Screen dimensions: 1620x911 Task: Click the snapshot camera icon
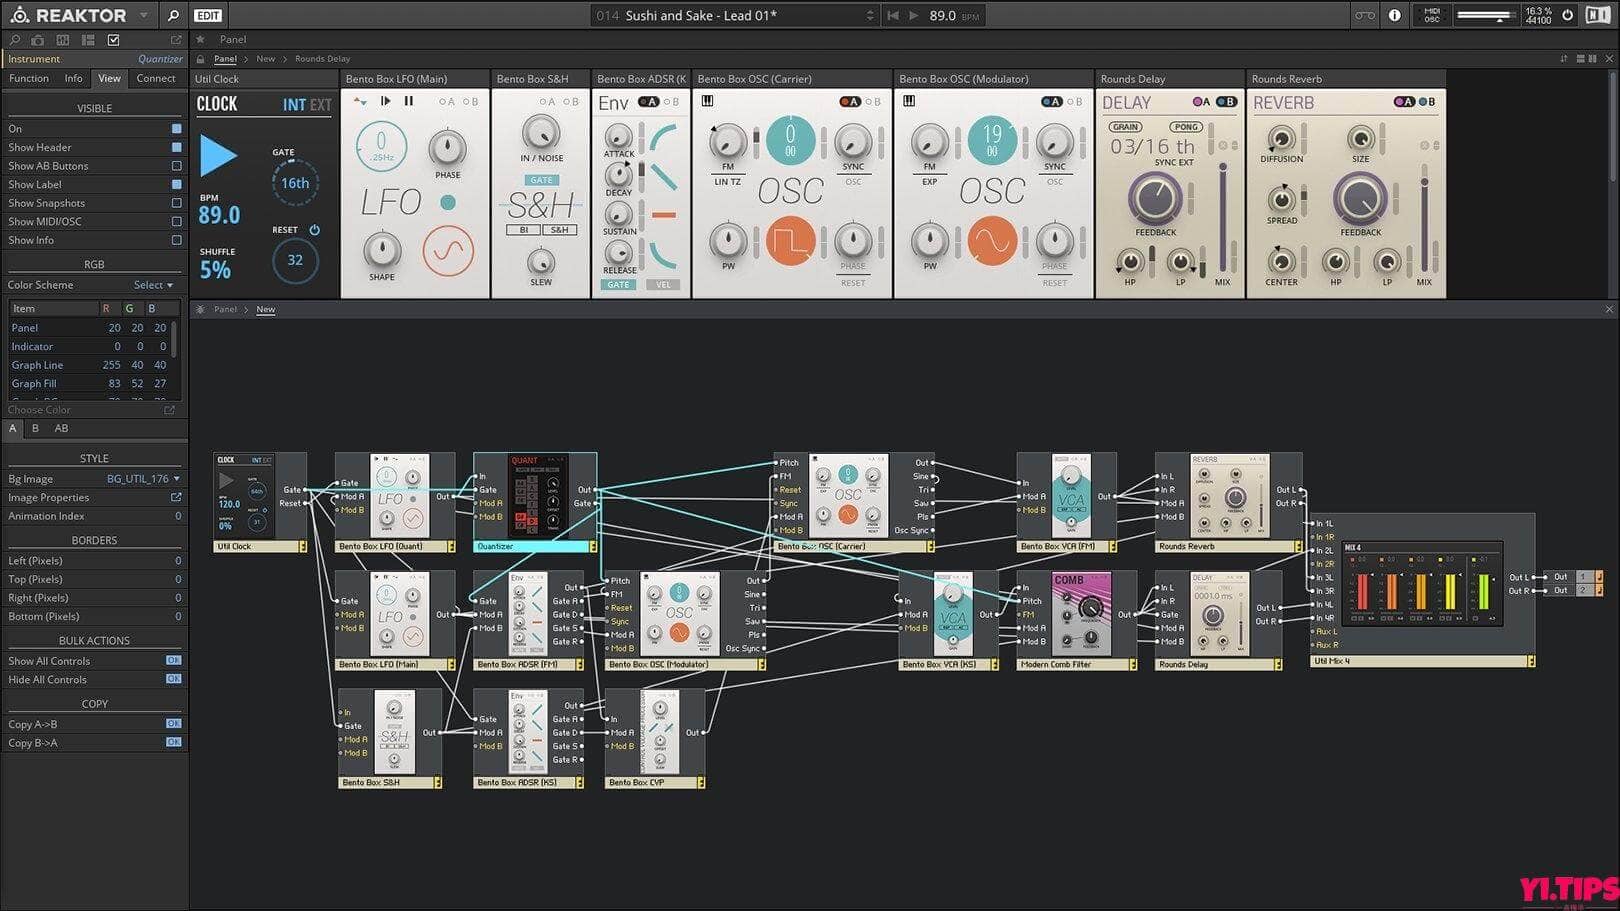point(38,40)
